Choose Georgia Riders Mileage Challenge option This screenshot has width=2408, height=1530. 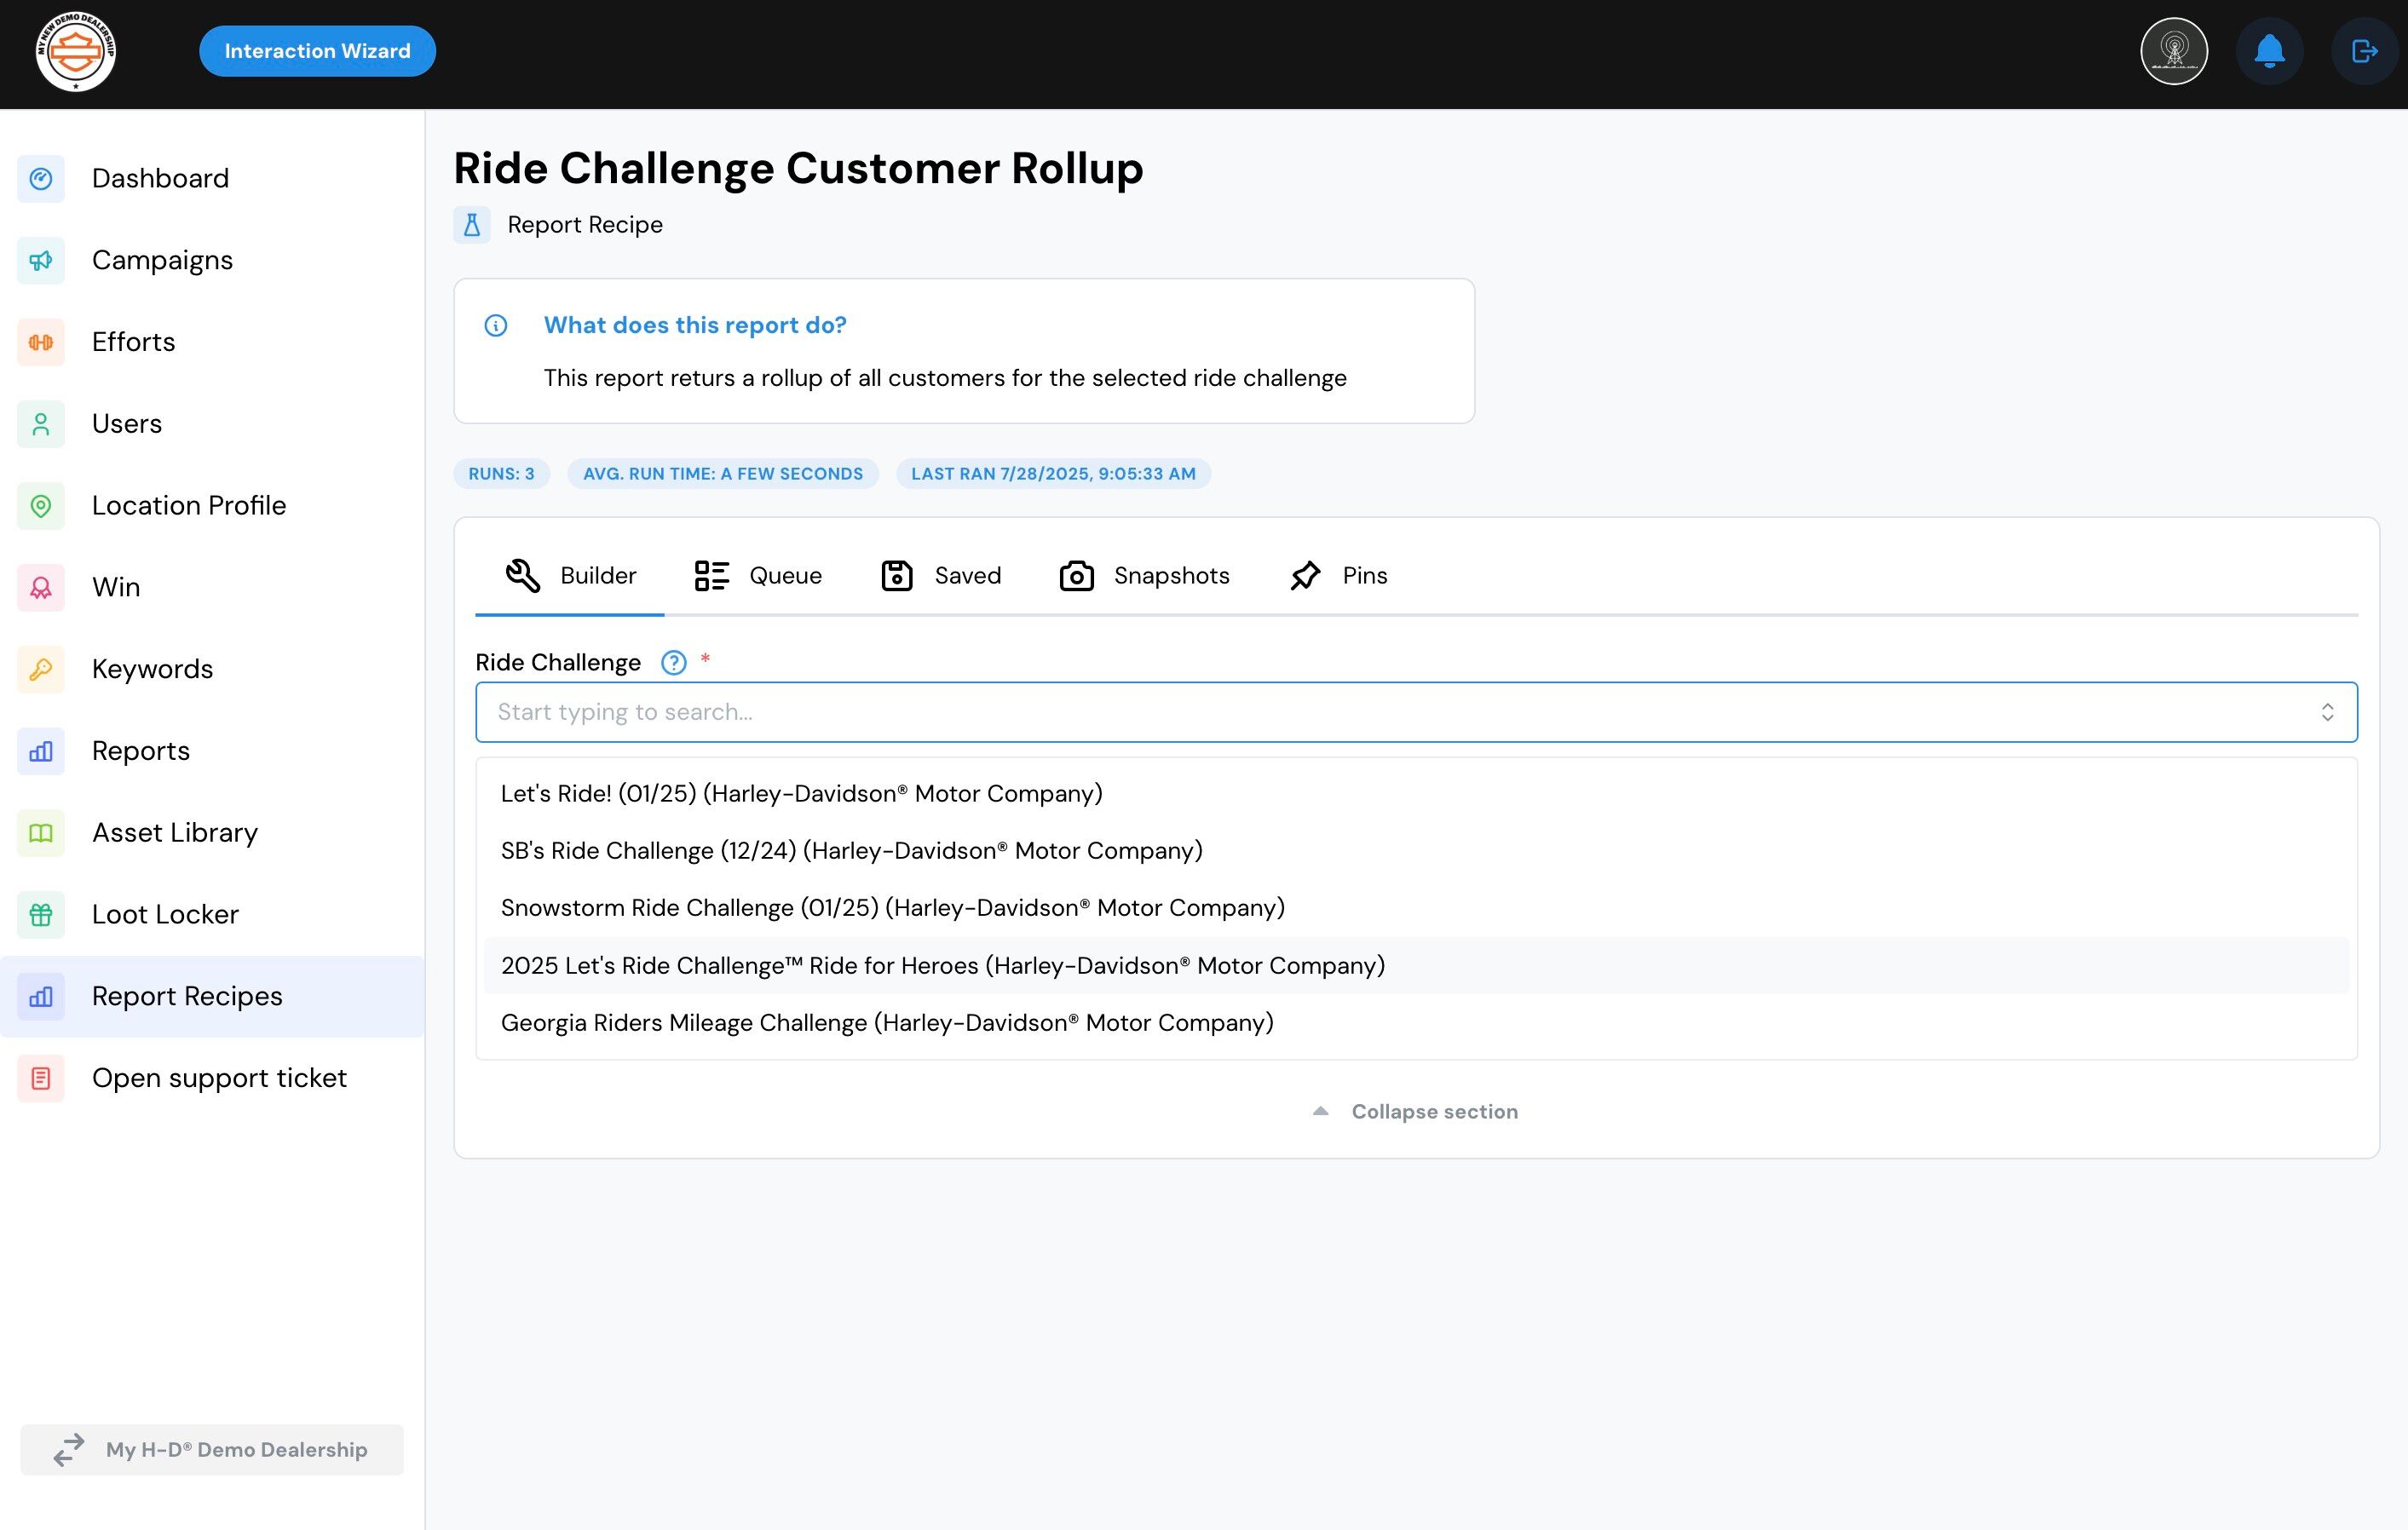(886, 1023)
